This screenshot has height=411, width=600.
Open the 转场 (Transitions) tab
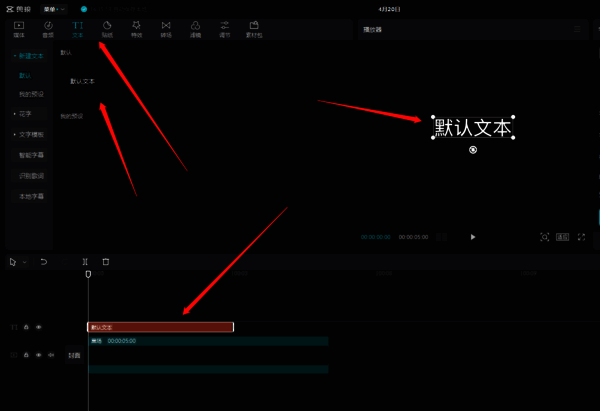pos(166,29)
